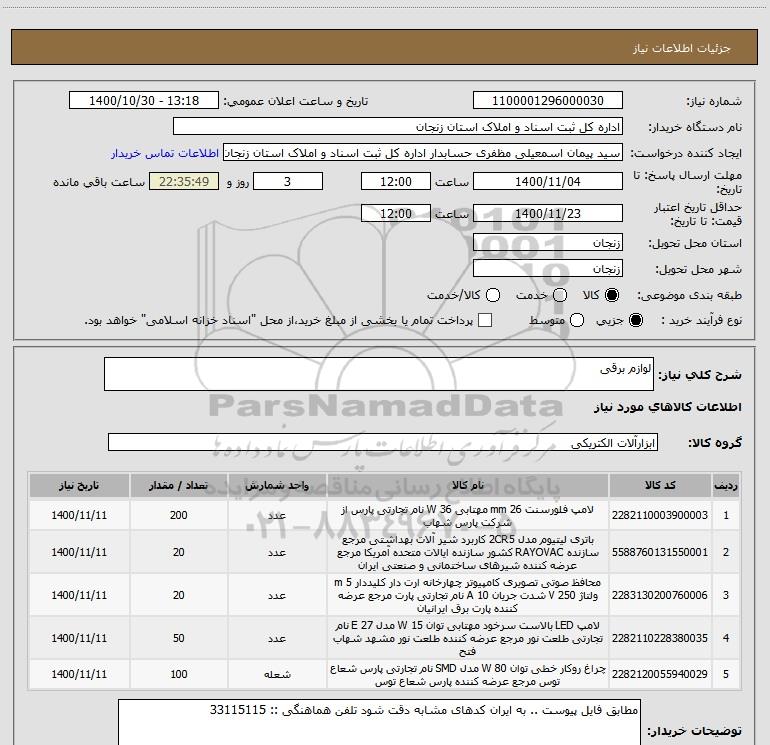Select the خدمت radio button
Image resolution: width=770 pixels, height=745 pixels.
(x=560, y=295)
